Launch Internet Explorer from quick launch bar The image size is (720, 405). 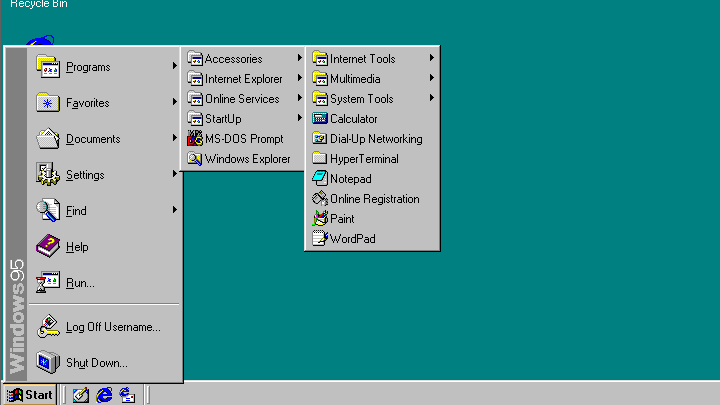coord(104,395)
